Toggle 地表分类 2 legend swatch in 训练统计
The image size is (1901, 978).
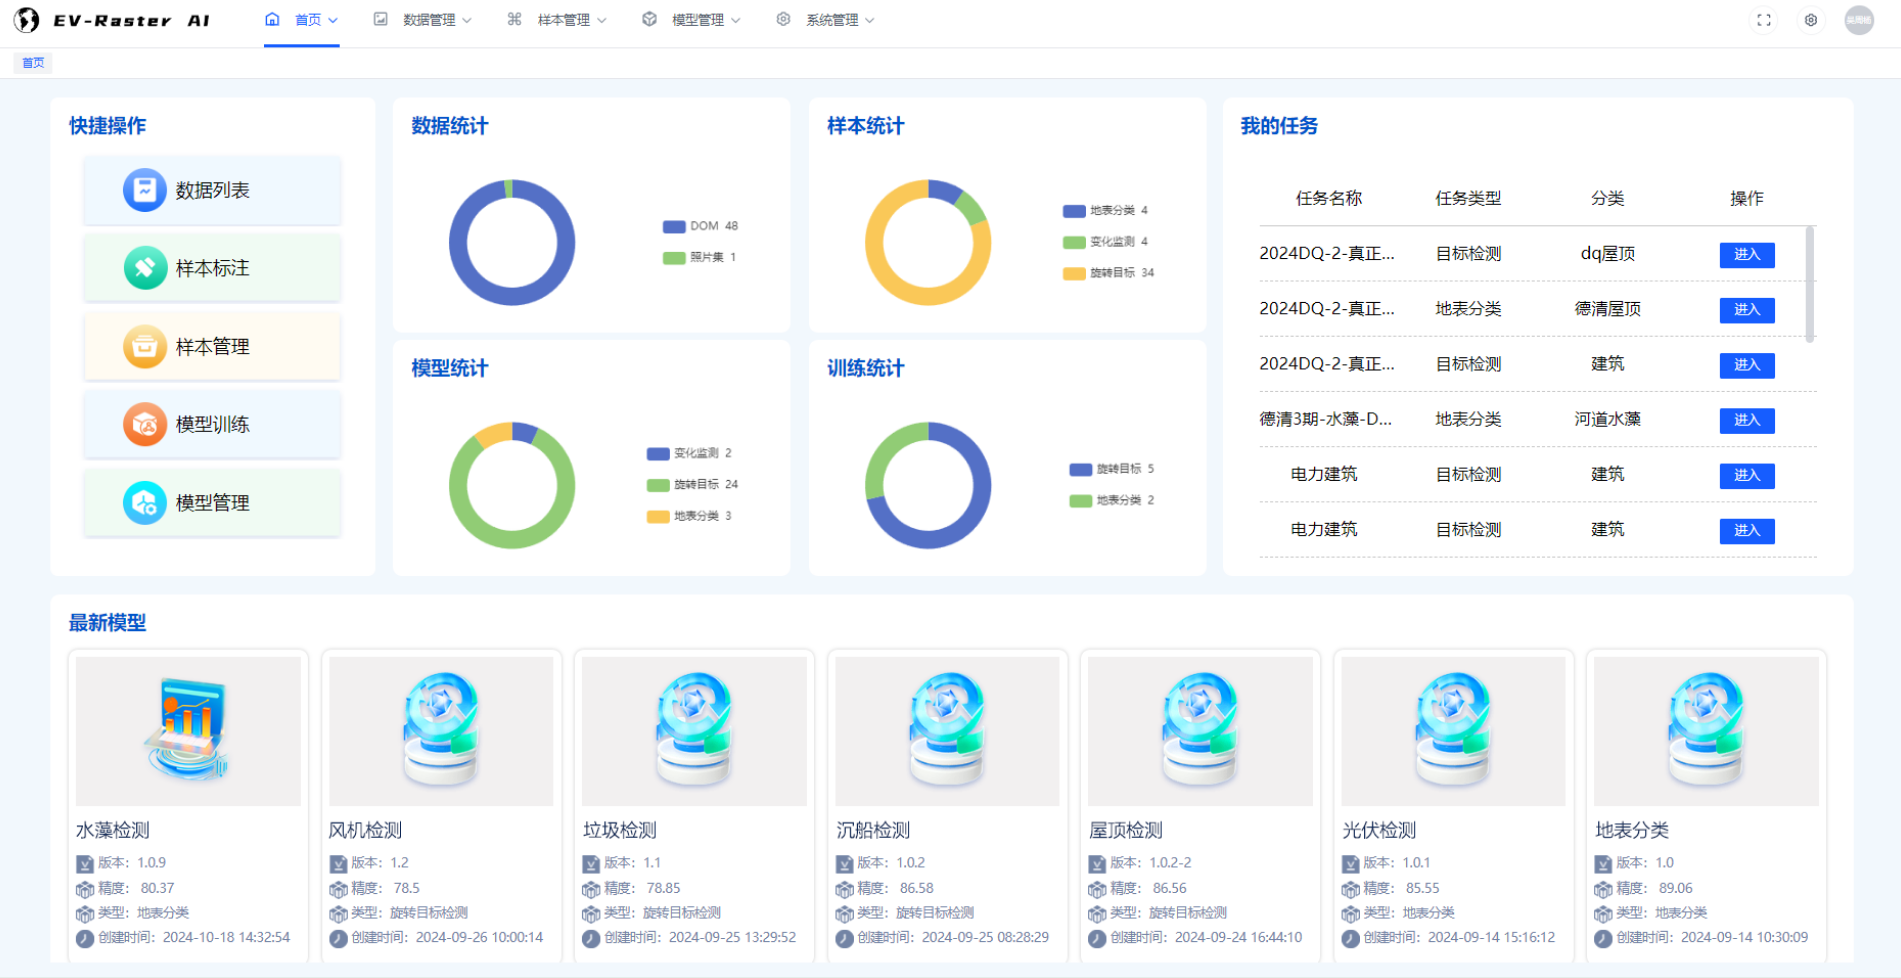[1081, 501]
